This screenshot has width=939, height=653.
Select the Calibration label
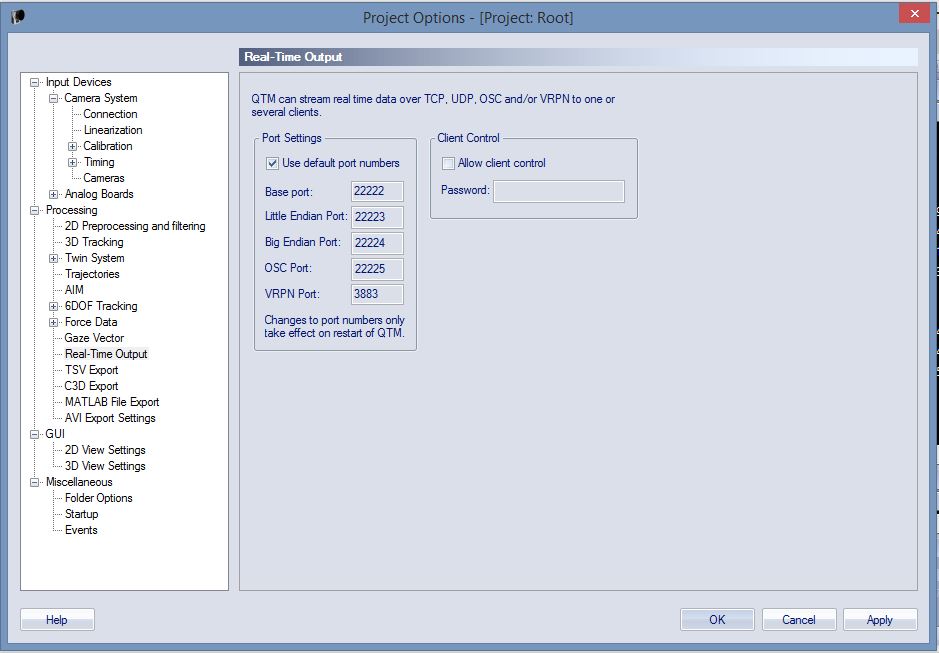pos(108,146)
